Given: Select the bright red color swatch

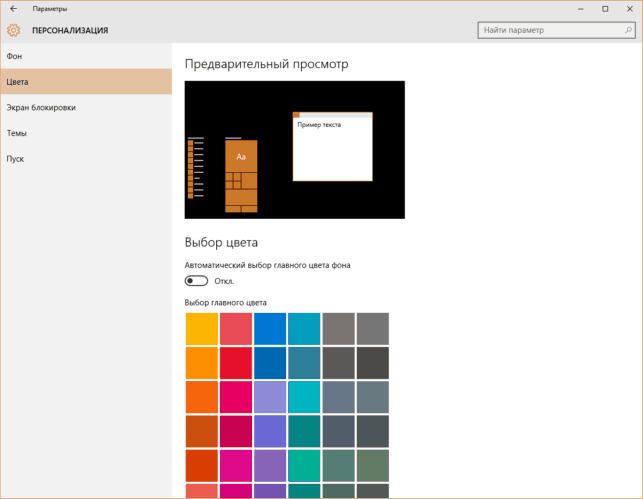Looking at the screenshot, I should tap(236, 363).
